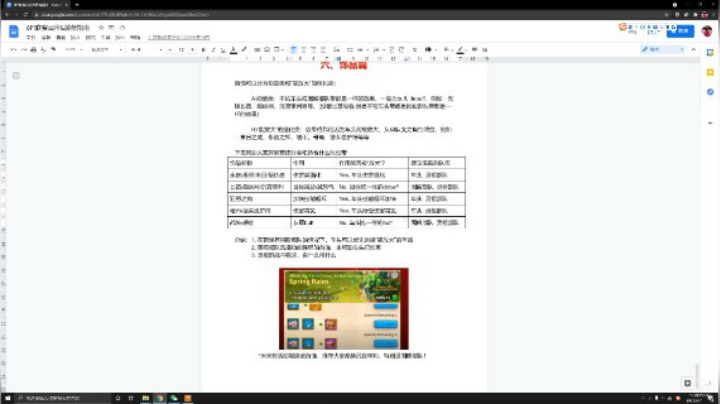Viewport: 720px width, 404px height.
Task: Decrease font size with minus button
Action: [x=170, y=50]
